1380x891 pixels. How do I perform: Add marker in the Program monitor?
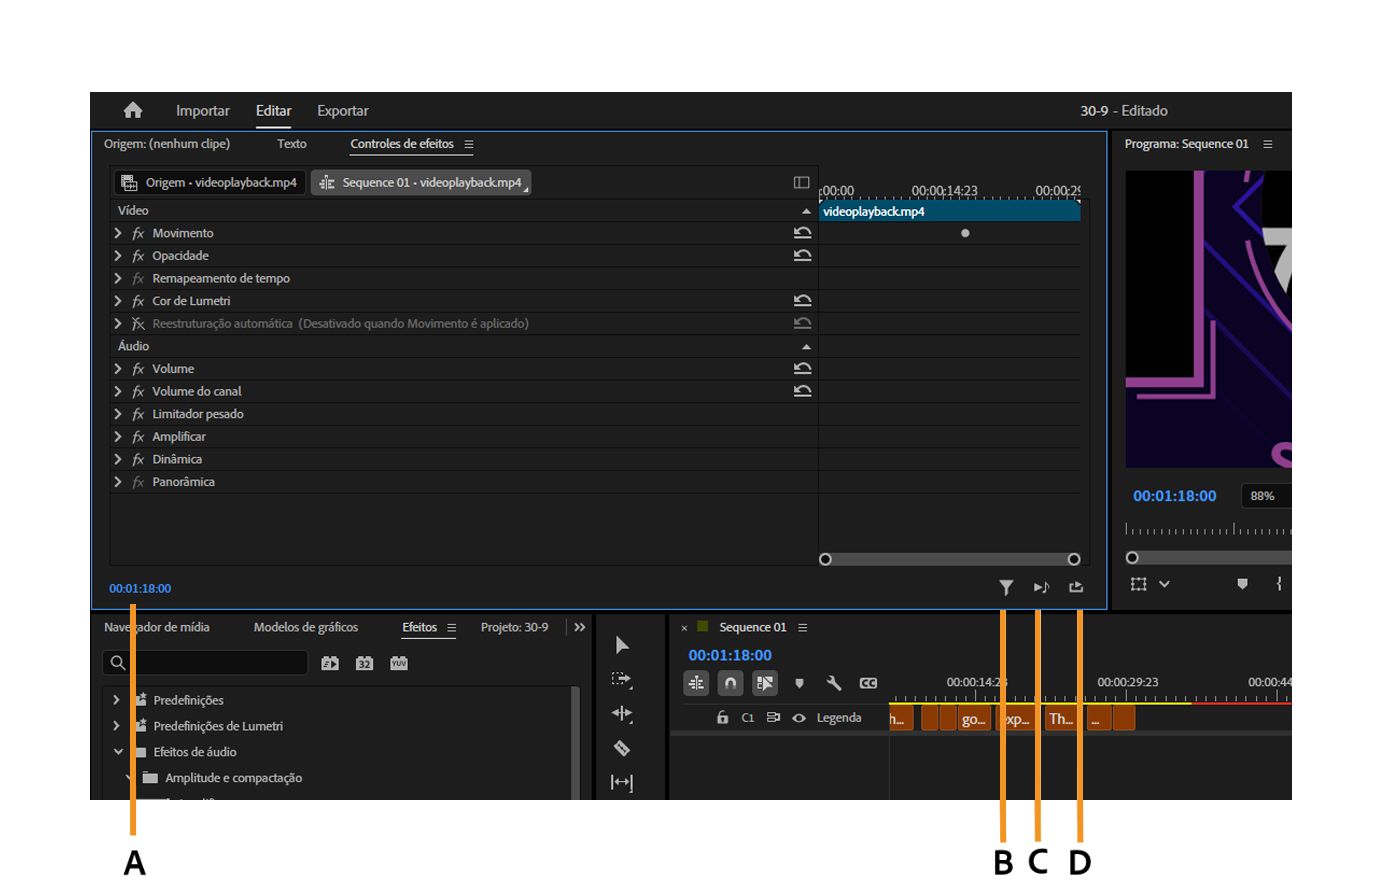point(1242,584)
